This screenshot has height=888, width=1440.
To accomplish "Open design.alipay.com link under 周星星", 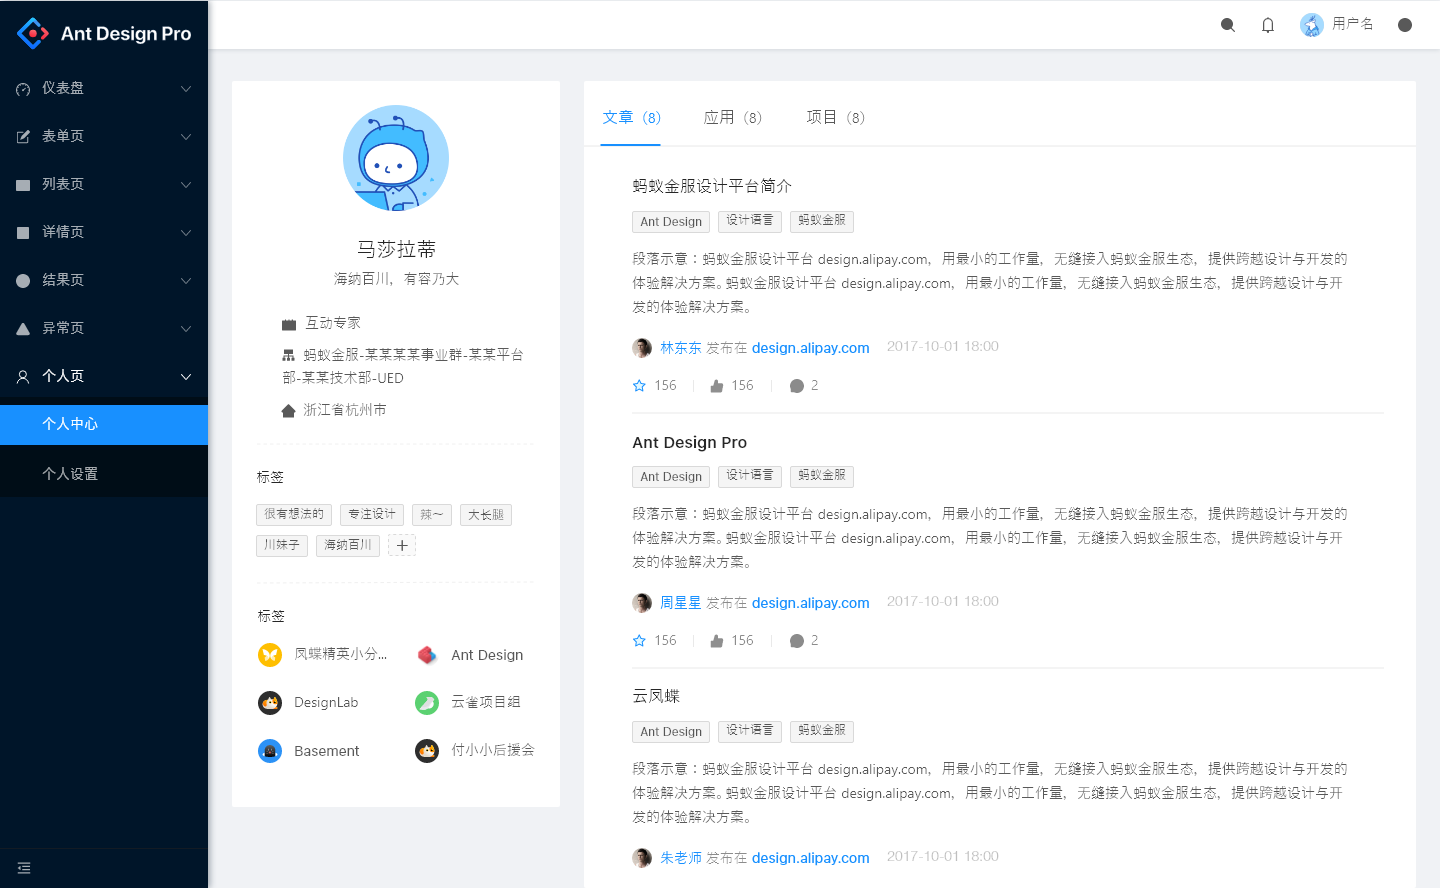I will tap(810, 603).
